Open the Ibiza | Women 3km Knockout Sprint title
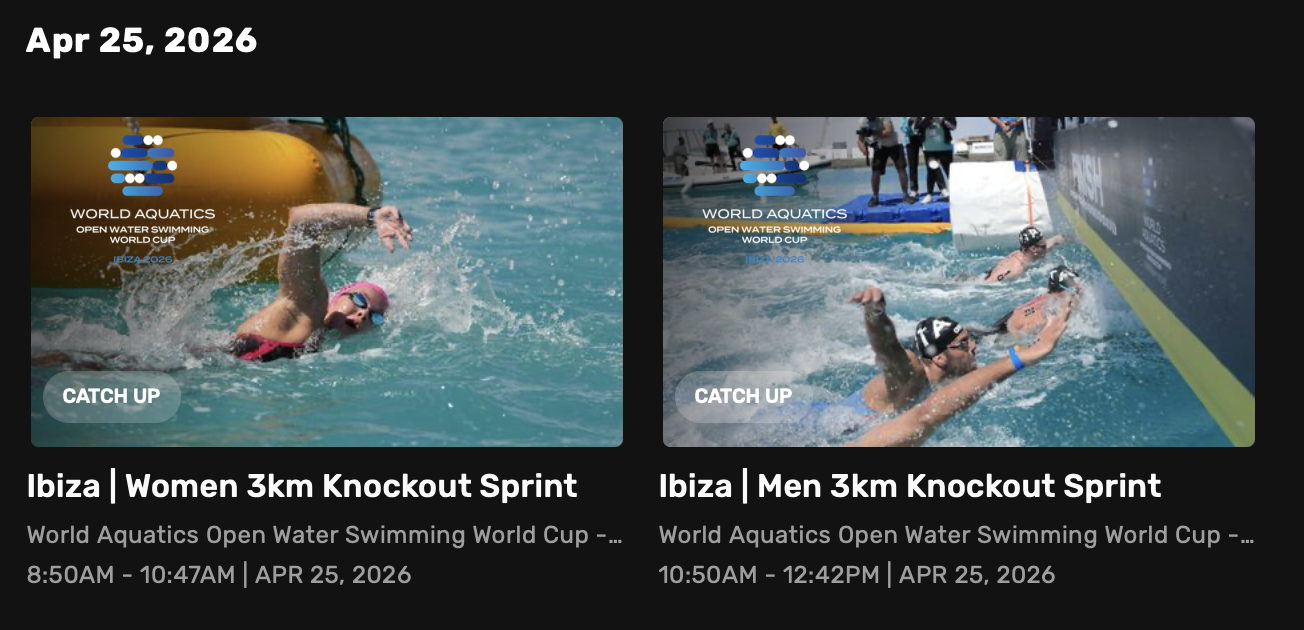Screen dimensions: 1304x630 click(x=302, y=487)
